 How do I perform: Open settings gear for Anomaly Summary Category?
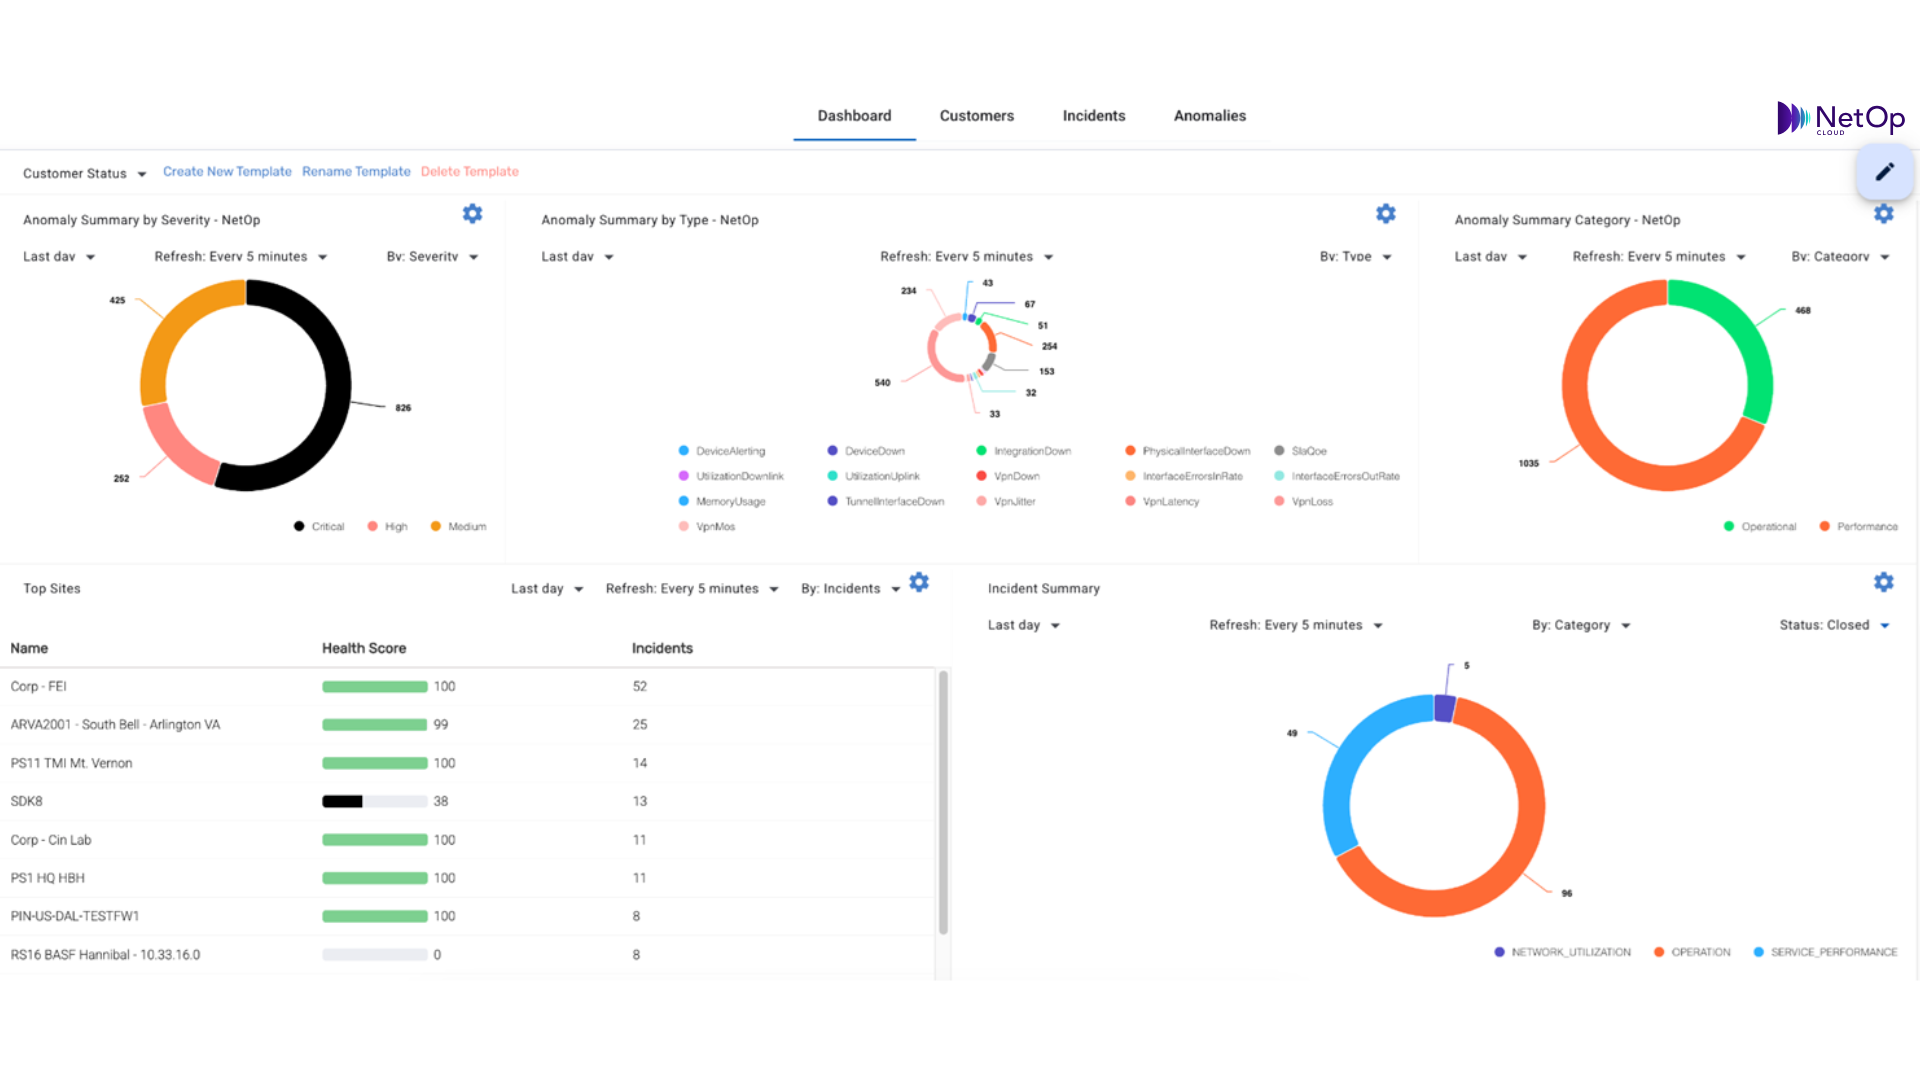click(1883, 214)
